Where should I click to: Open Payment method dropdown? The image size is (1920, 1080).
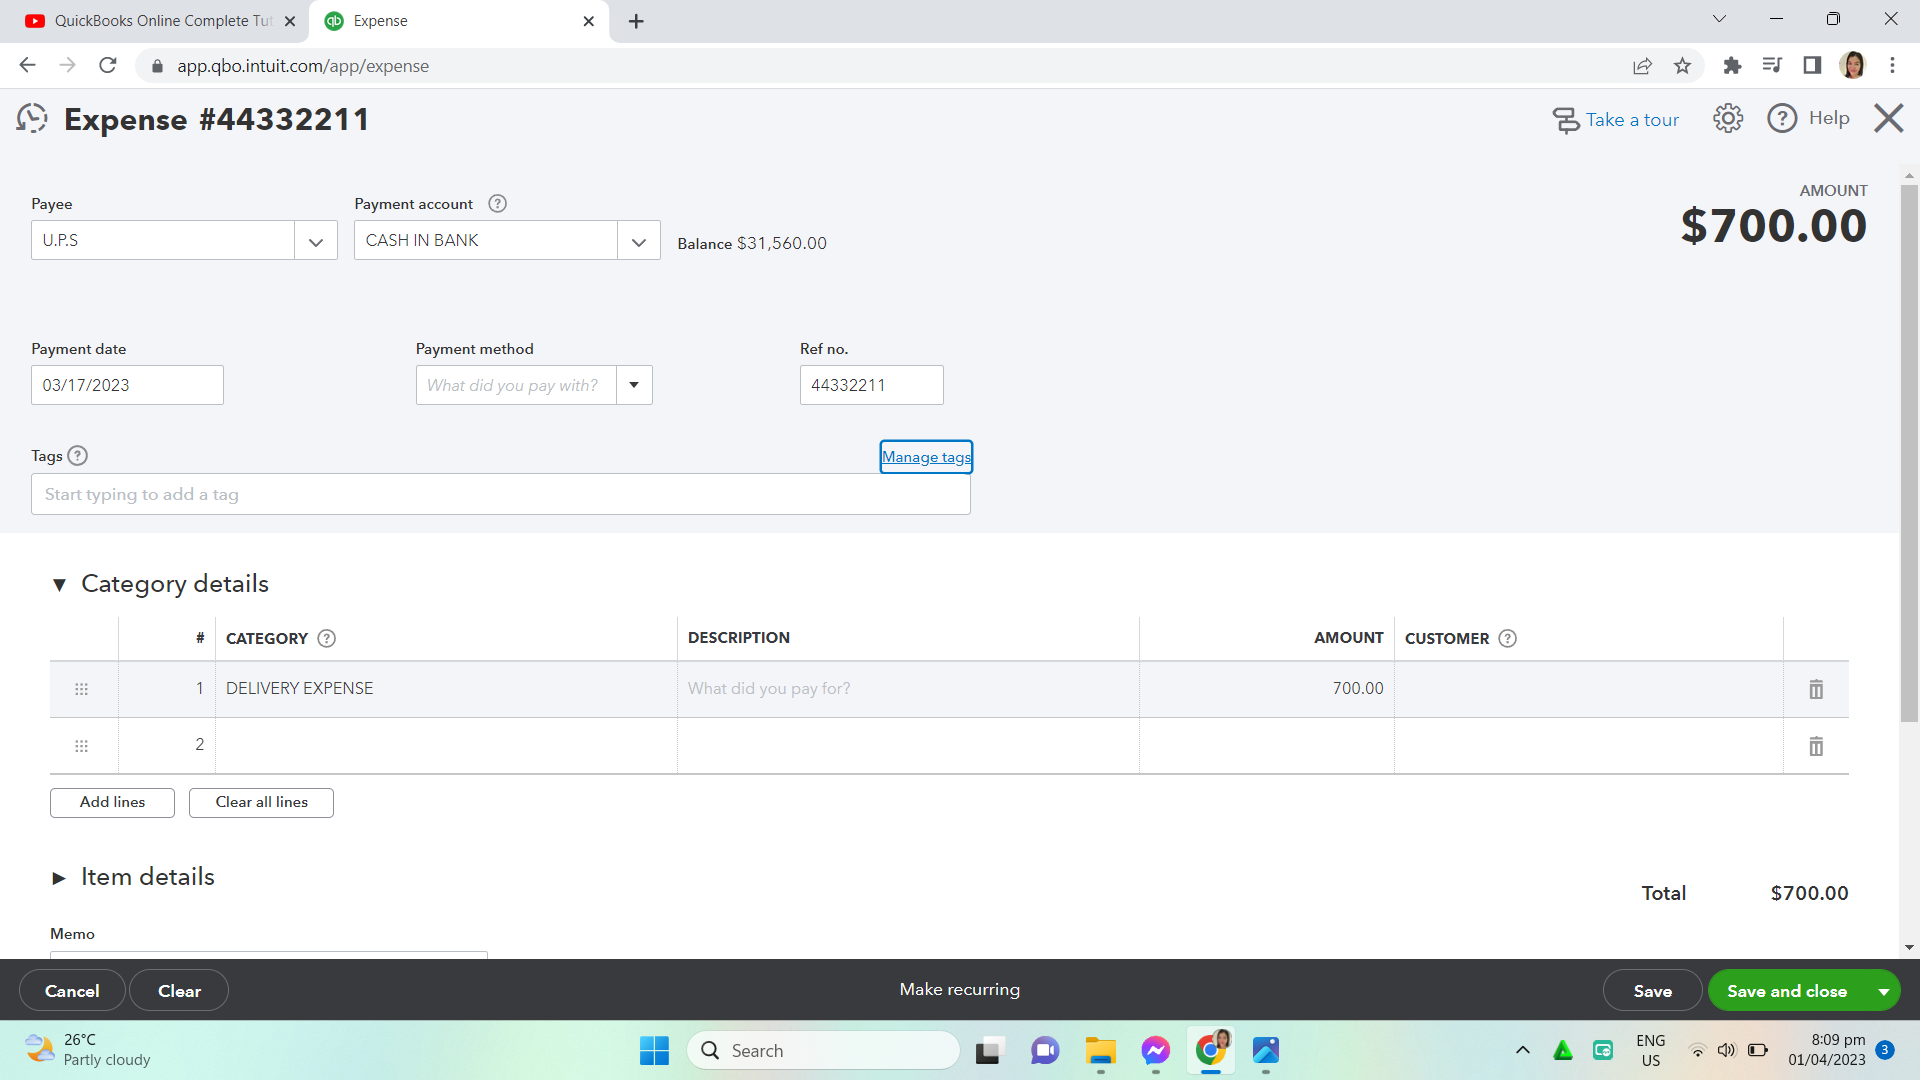tap(634, 385)
